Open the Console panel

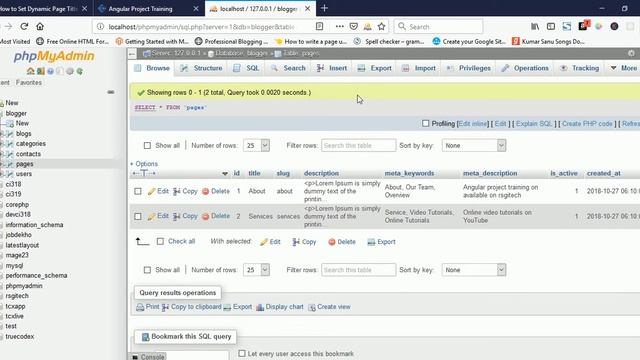pos(148,357)
